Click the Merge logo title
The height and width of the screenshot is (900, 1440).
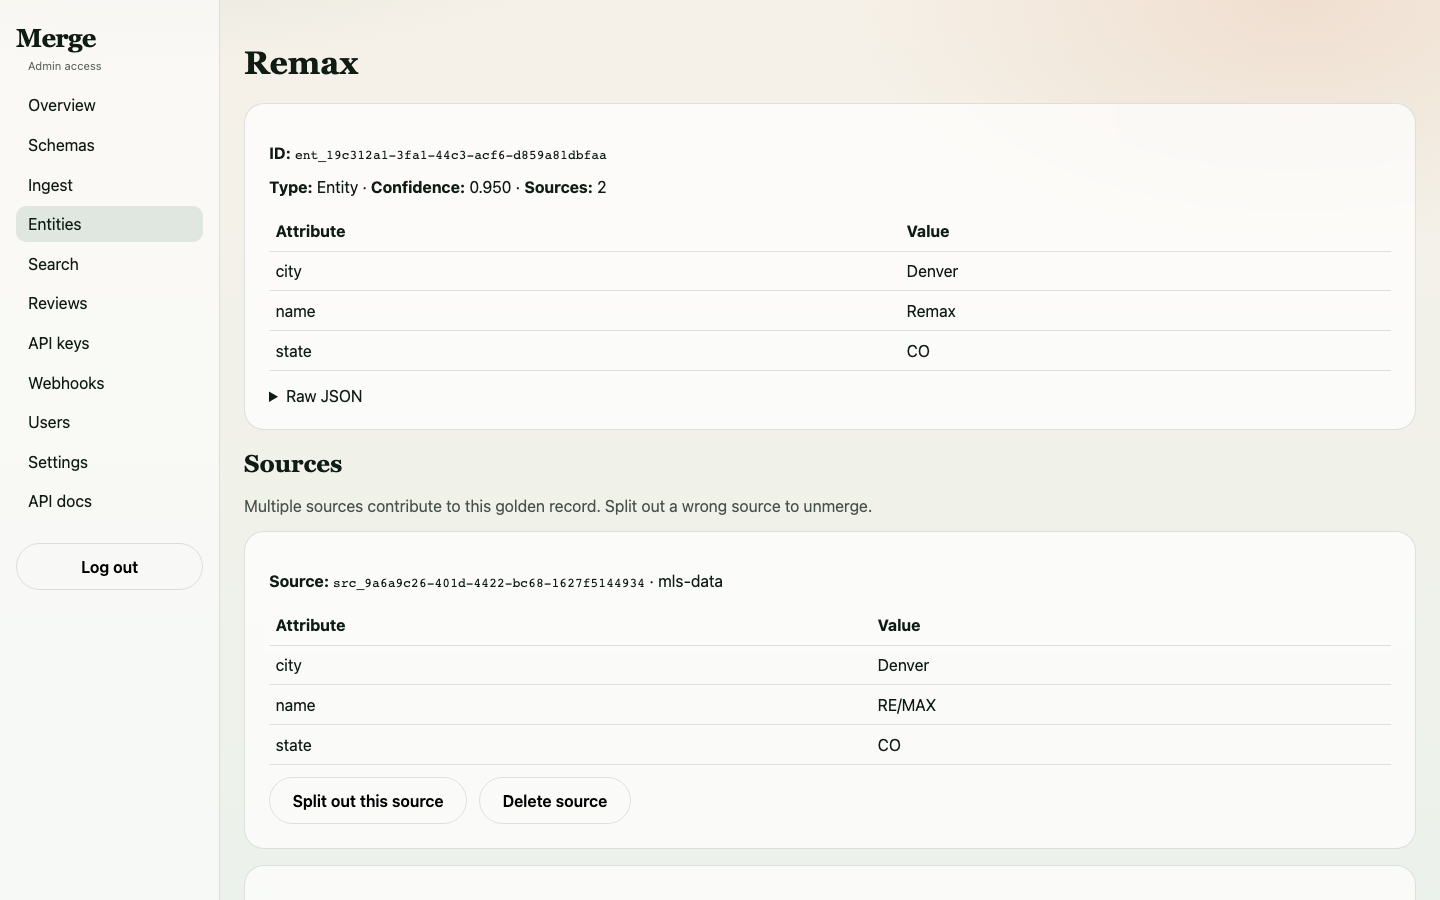(56, 39)
